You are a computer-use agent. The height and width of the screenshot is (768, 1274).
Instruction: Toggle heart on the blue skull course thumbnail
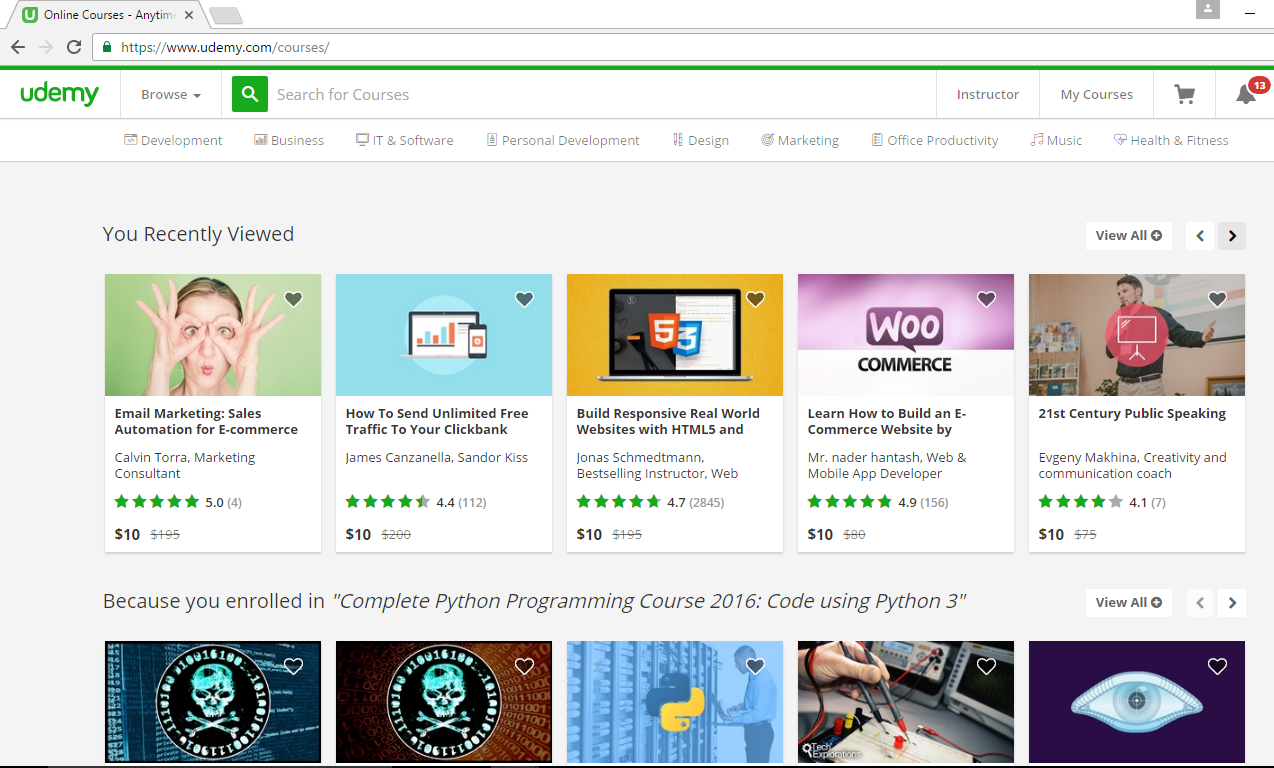(293, 666)
